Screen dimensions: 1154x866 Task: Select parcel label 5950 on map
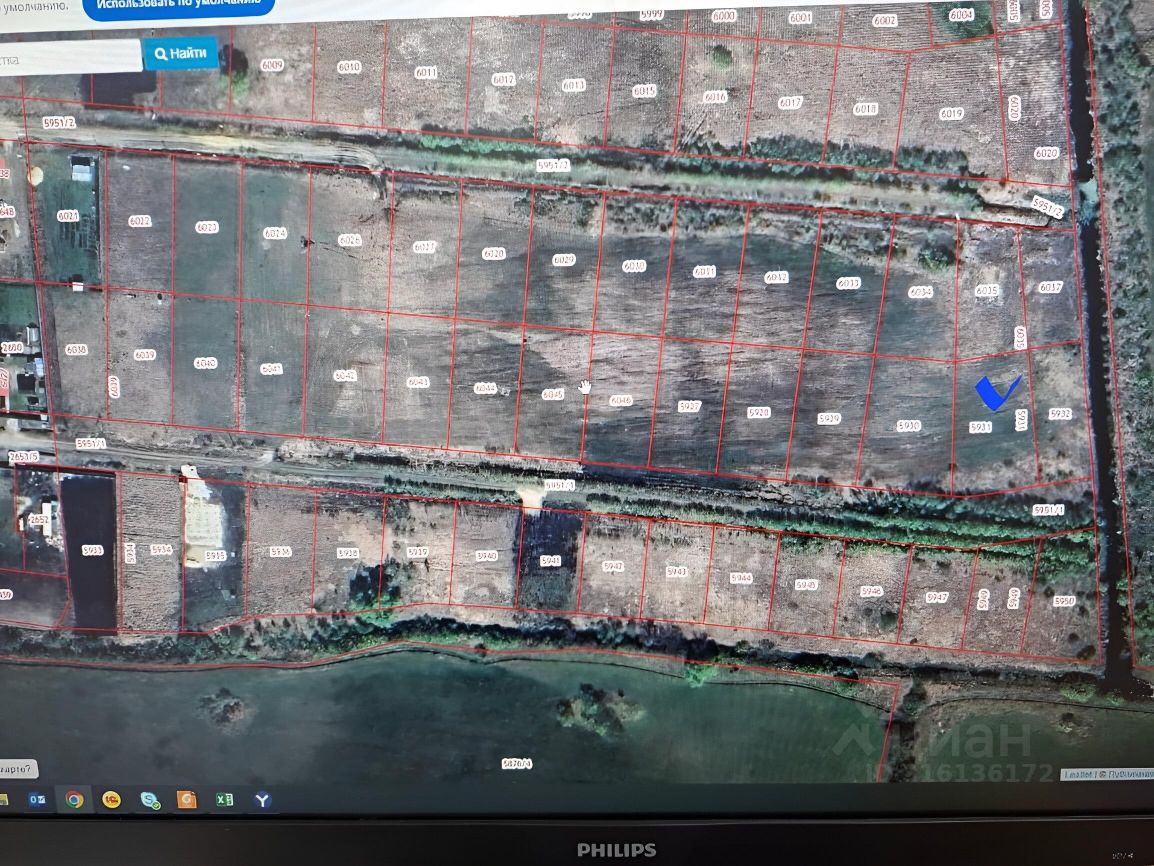pyautogui.click(x=1063, y=601)
